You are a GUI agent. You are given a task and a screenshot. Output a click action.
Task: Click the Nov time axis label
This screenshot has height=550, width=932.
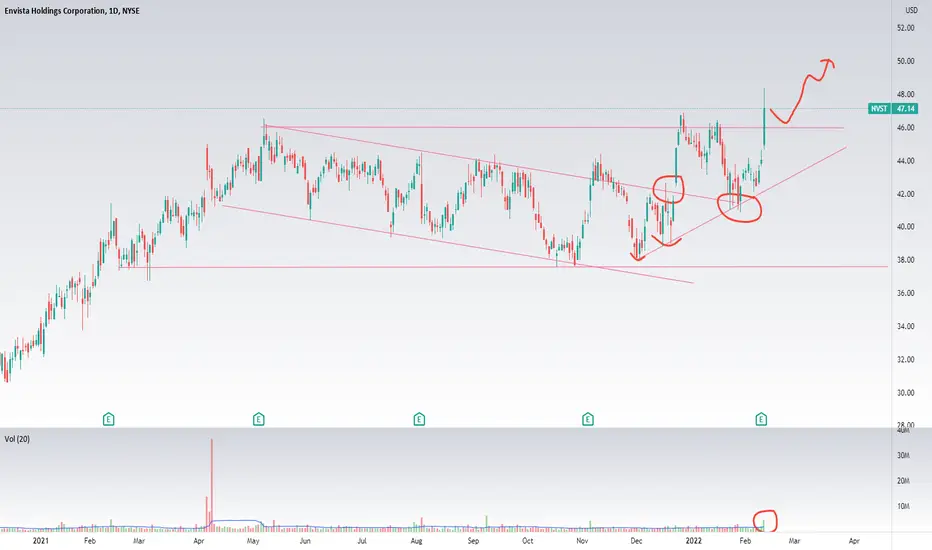point(582,541)
